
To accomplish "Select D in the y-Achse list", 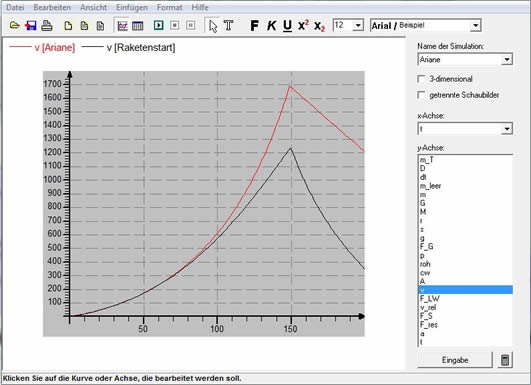I will click(x=465, y=168).
